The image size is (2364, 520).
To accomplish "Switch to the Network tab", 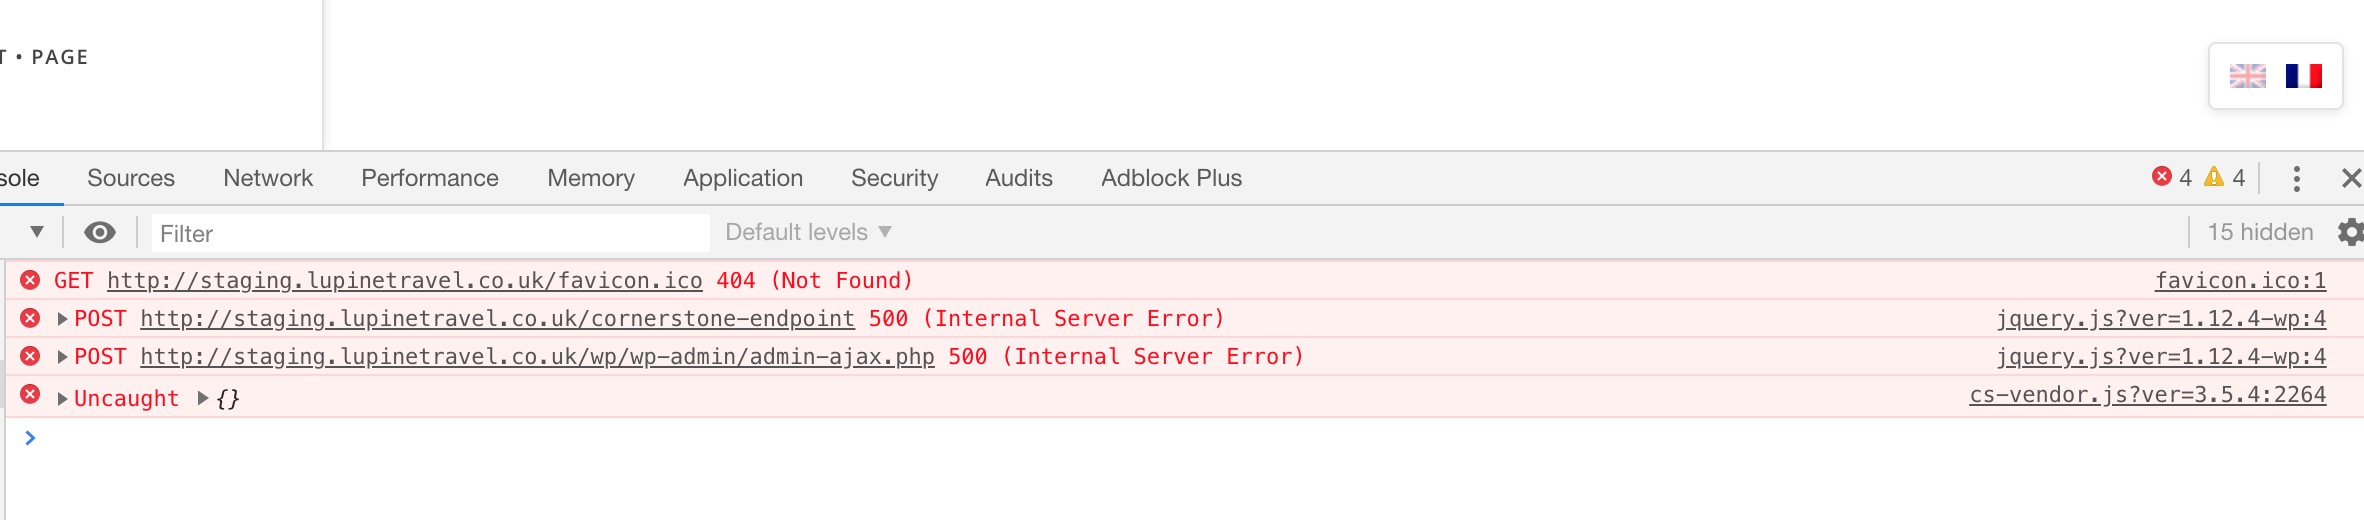I will (268, 178).
